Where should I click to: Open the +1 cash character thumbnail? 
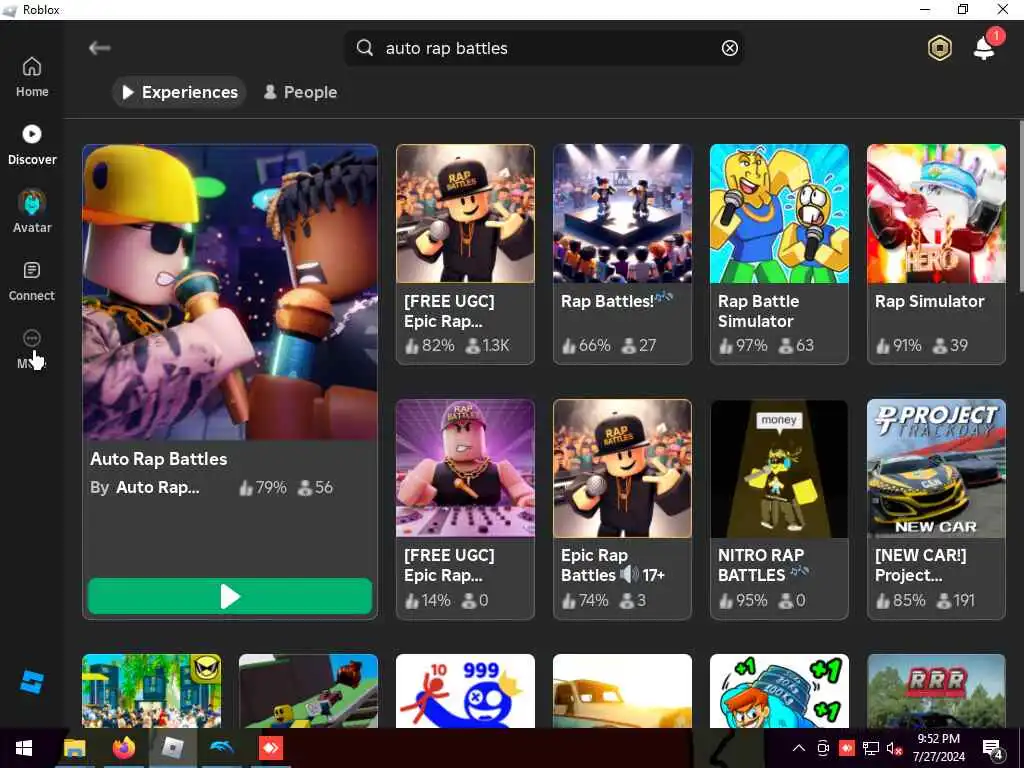point(779,691)
